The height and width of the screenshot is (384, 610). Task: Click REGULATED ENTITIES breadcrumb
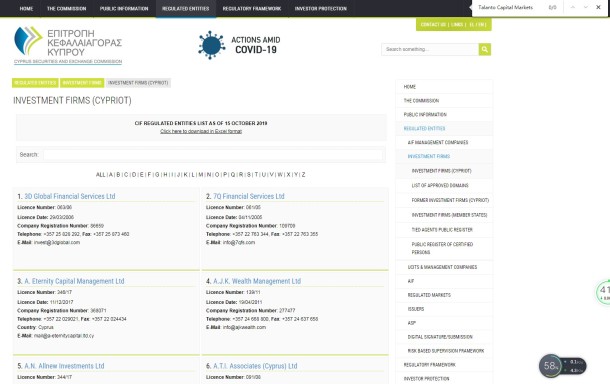(x=35, y=83)
